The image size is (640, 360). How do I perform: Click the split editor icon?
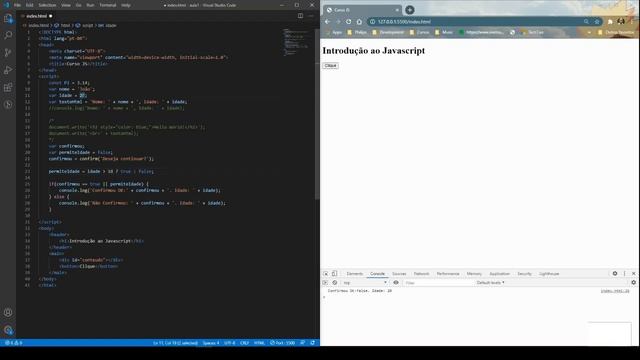pyautogui.click(x=300, y=16)
